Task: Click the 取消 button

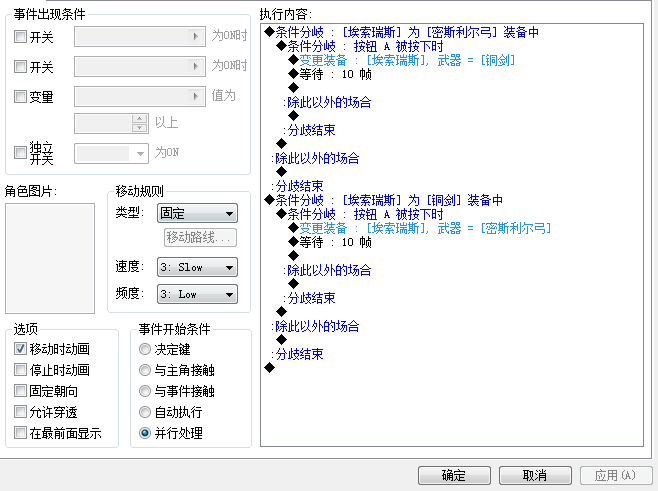Action: (535, 475)
